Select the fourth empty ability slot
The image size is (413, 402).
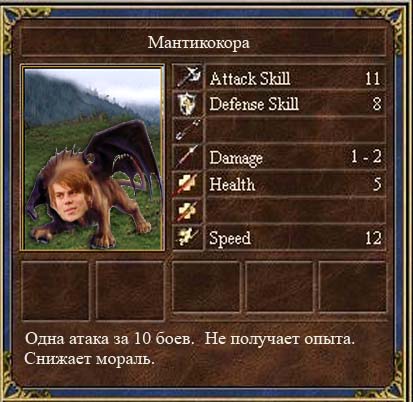(279, 287)
